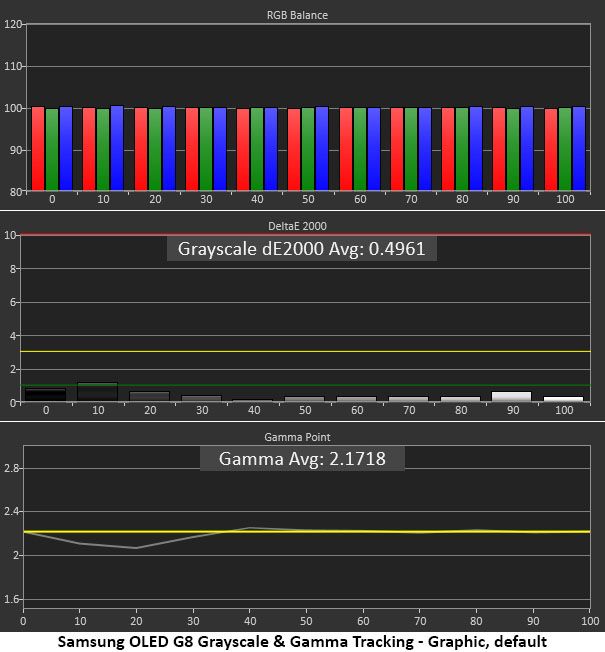605x652 pixels.
Task: Click the blue bar at 40 in RGB Balance
Action: coord(271,149)
